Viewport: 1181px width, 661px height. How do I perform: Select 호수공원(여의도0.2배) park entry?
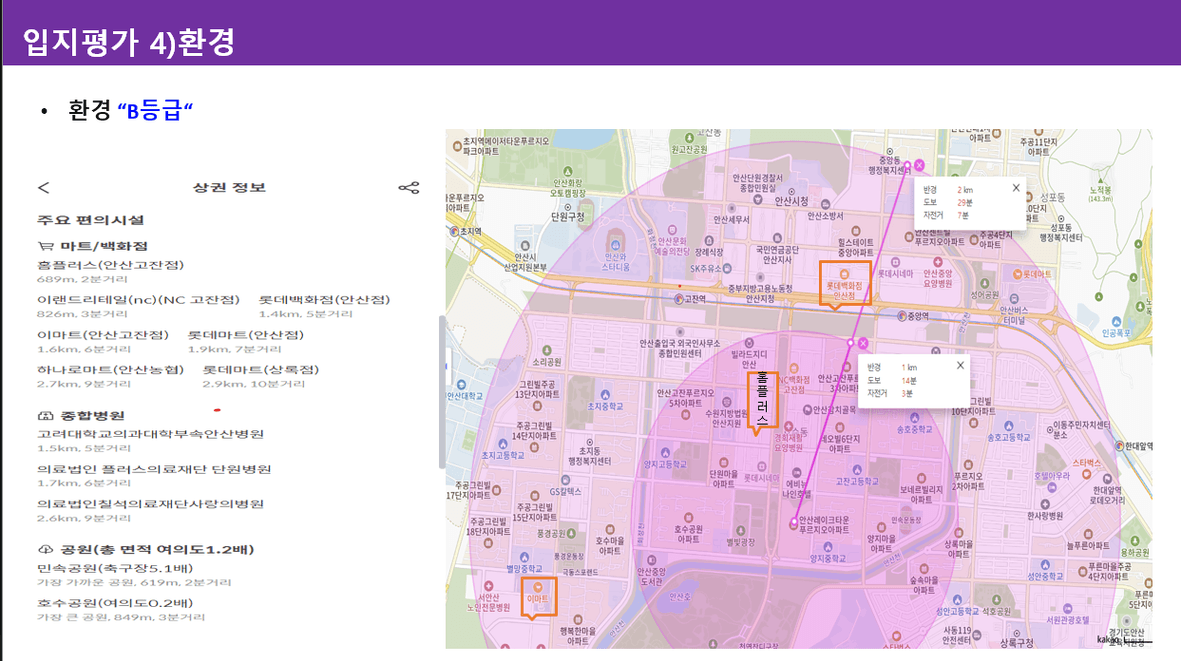coord(115,603)
